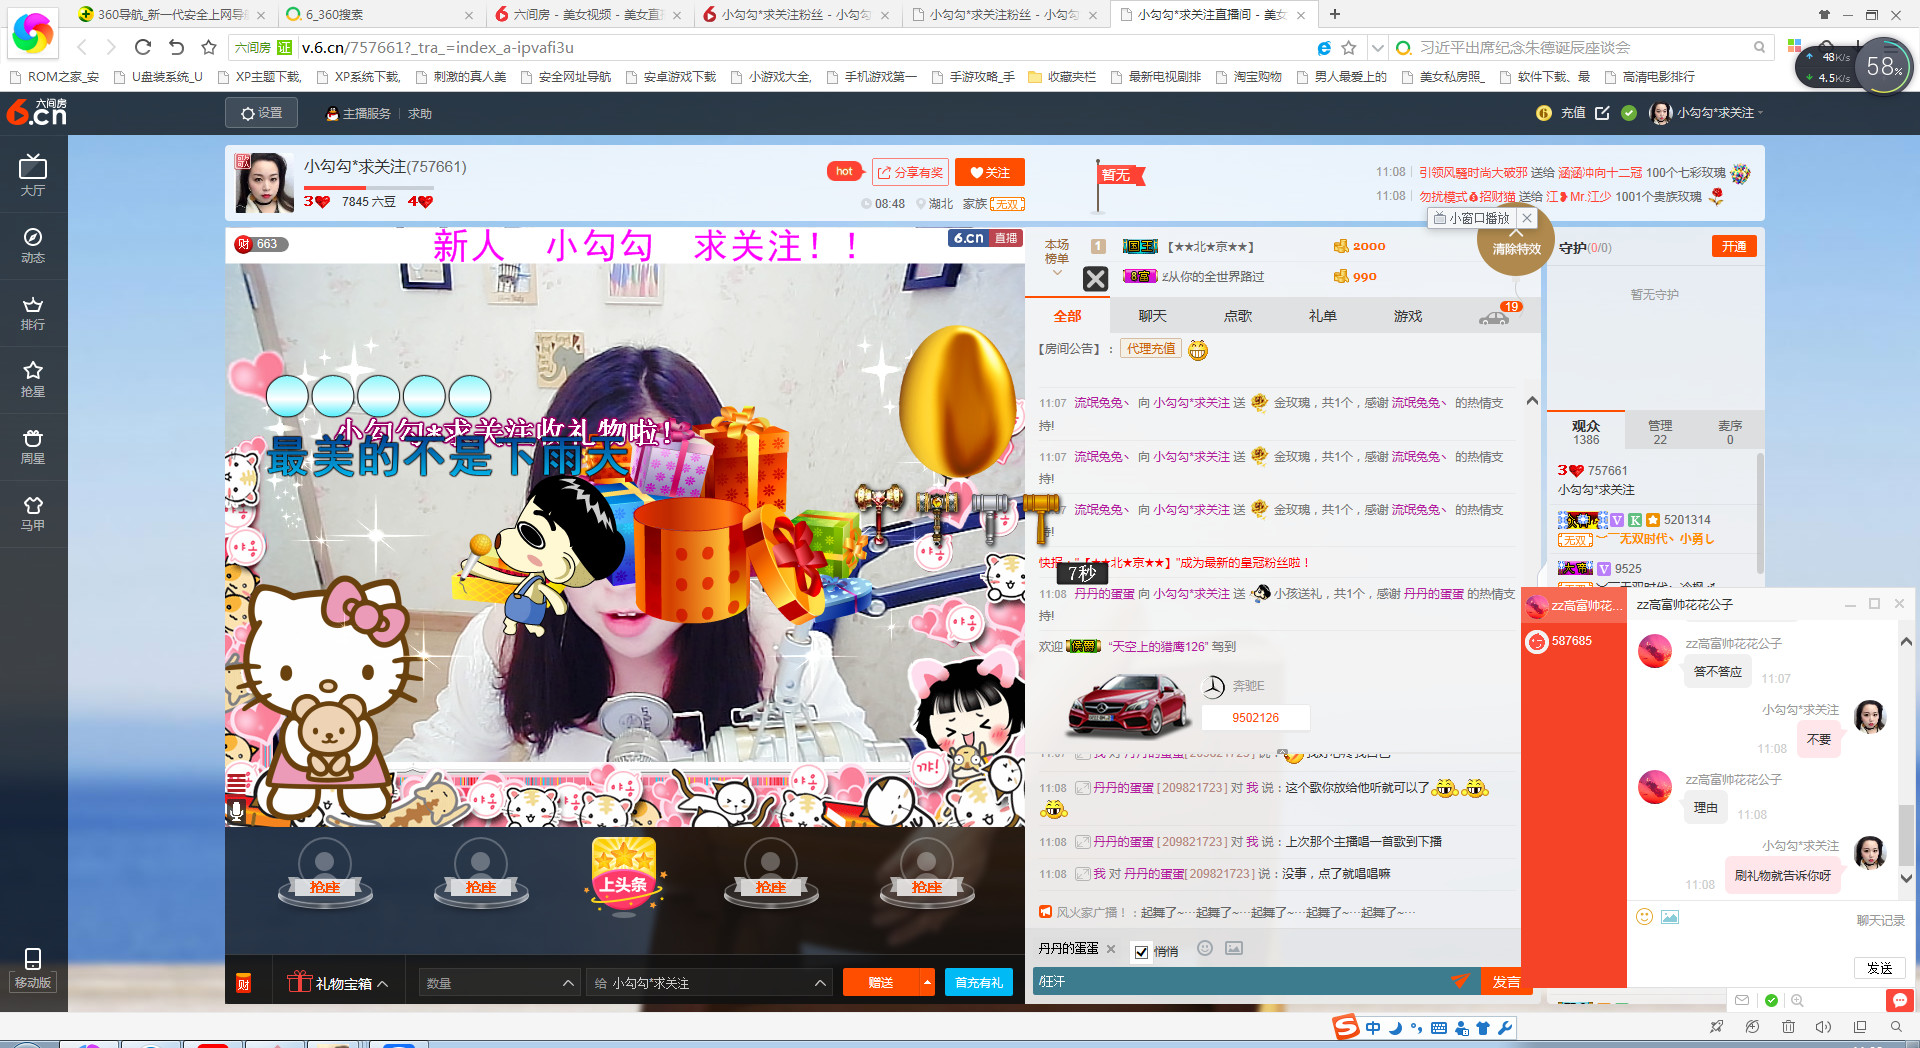This screenshot has height=1048, width=1920.
Task: Click the audience list scrollbar
Action: pyautogui.click(x=1759, y=515)
